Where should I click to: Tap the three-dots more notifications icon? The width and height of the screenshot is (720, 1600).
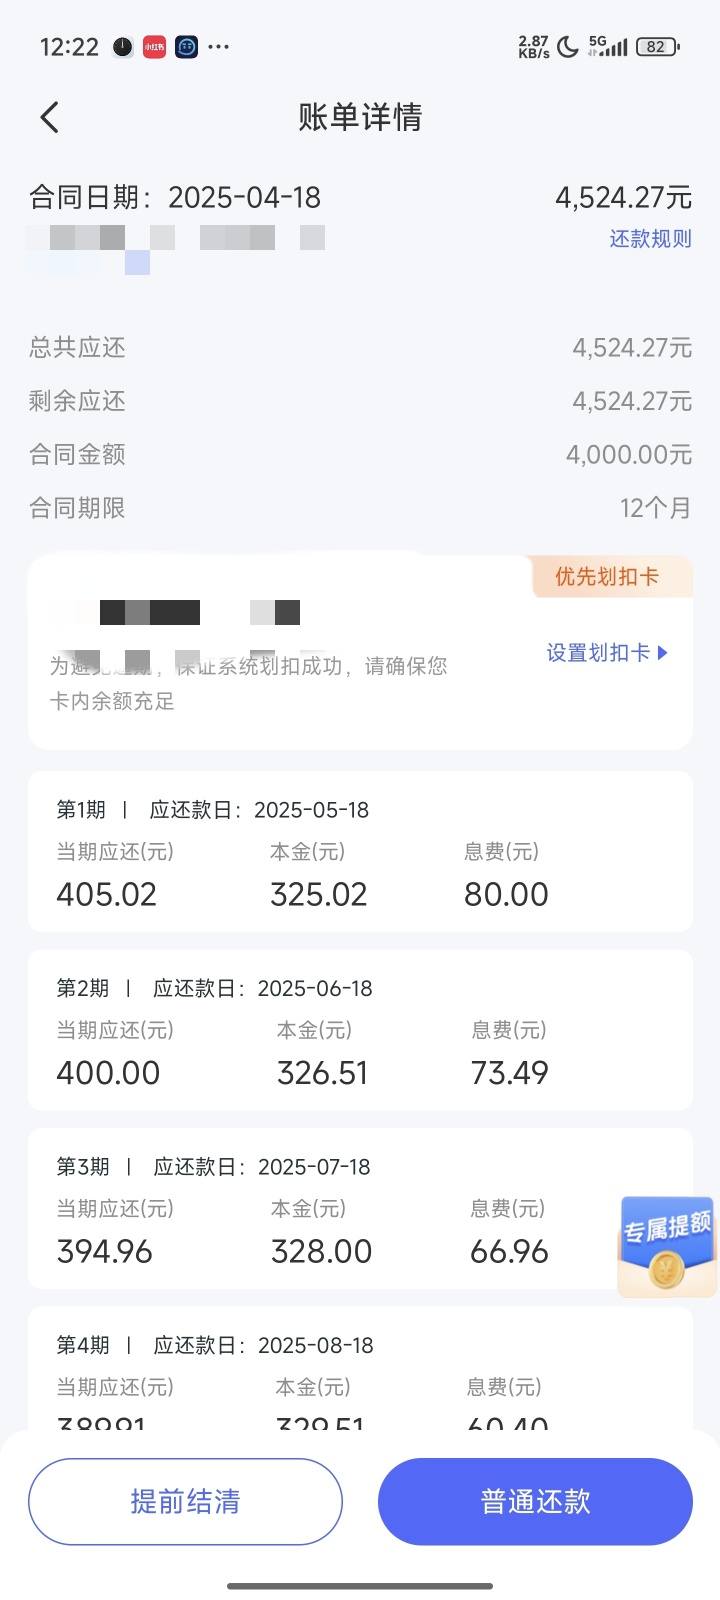[x=219, y=46]
